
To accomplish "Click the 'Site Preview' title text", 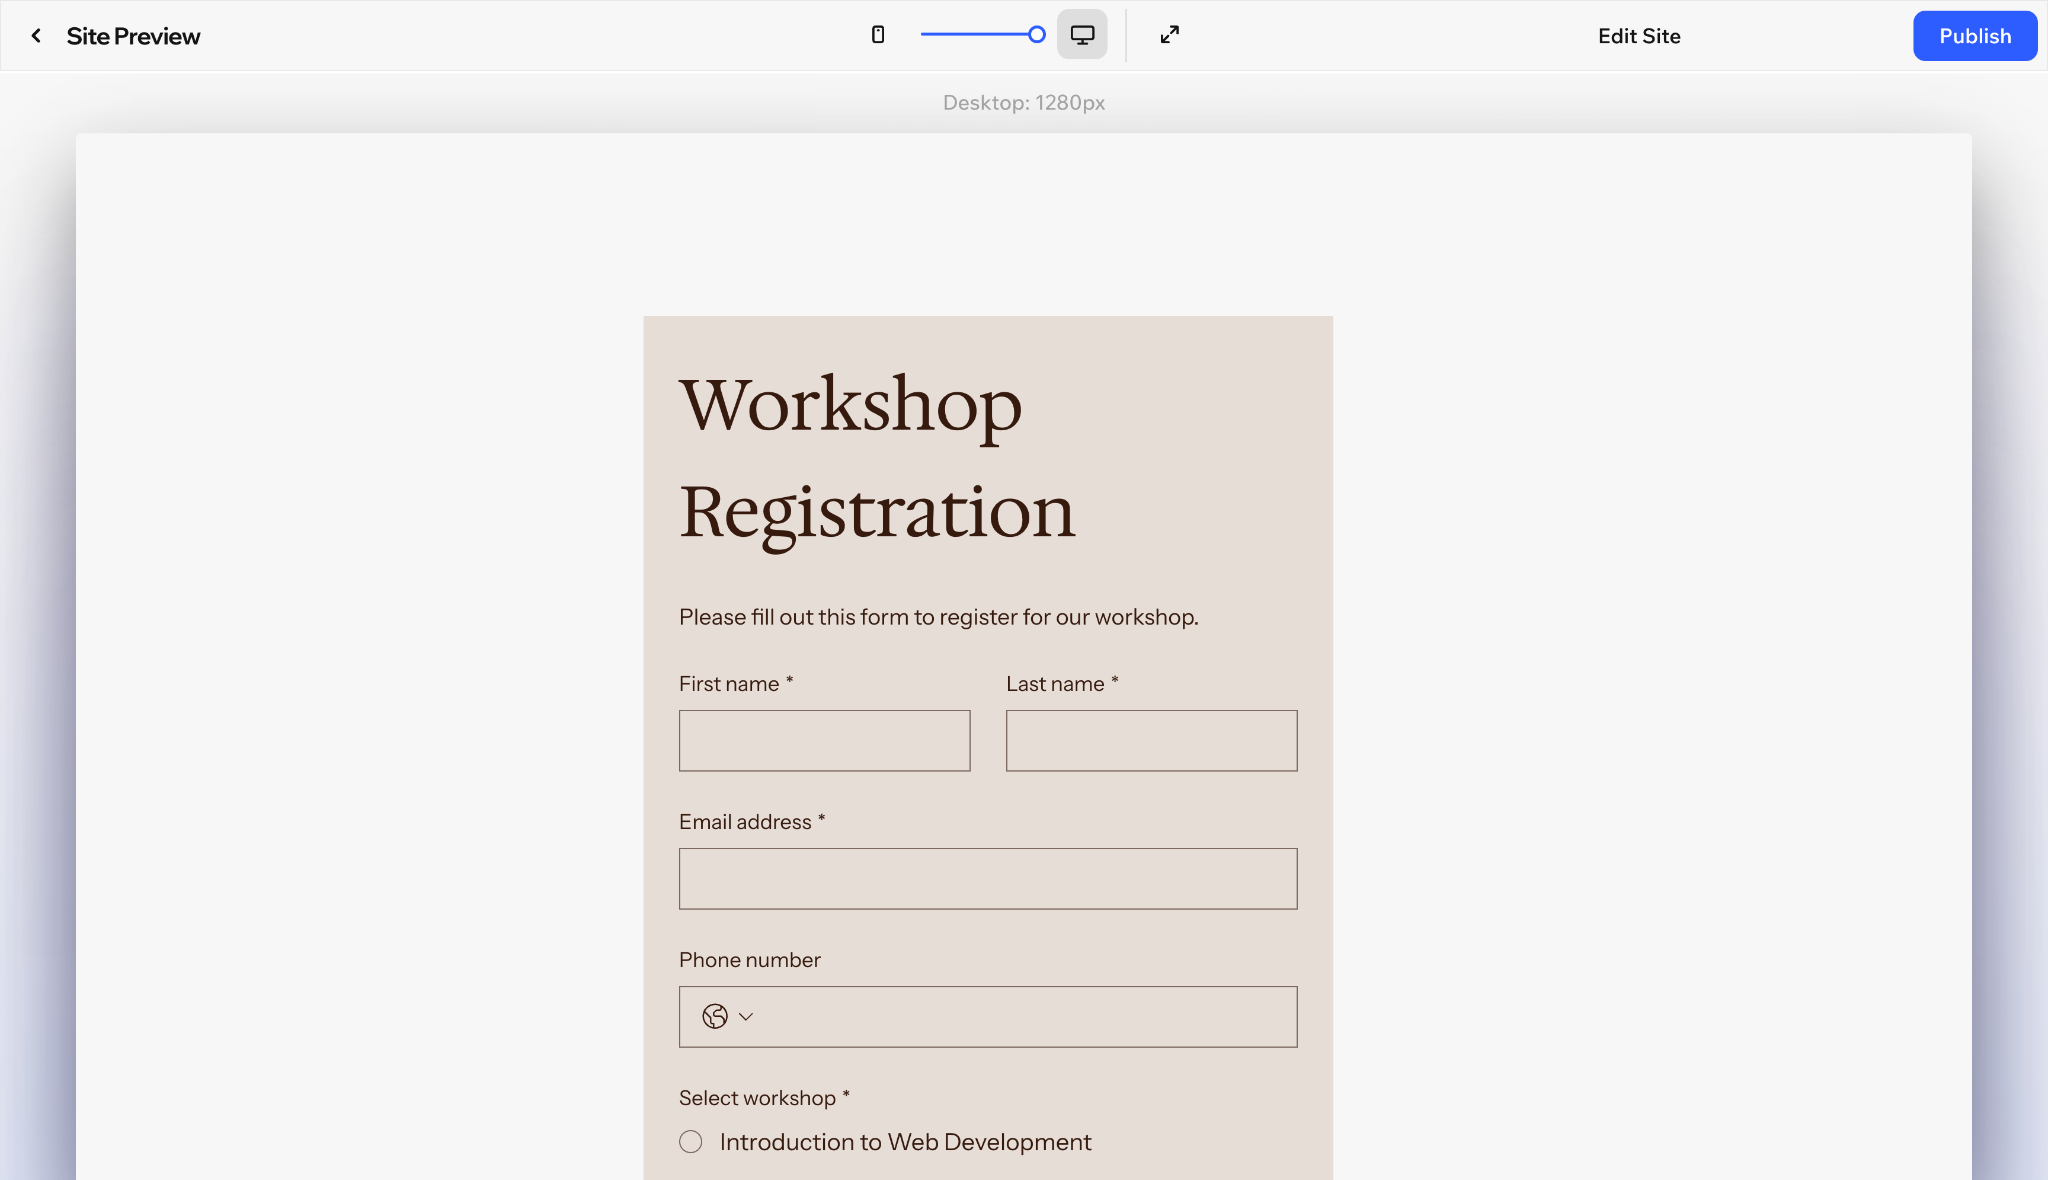I will click(133, 36).
